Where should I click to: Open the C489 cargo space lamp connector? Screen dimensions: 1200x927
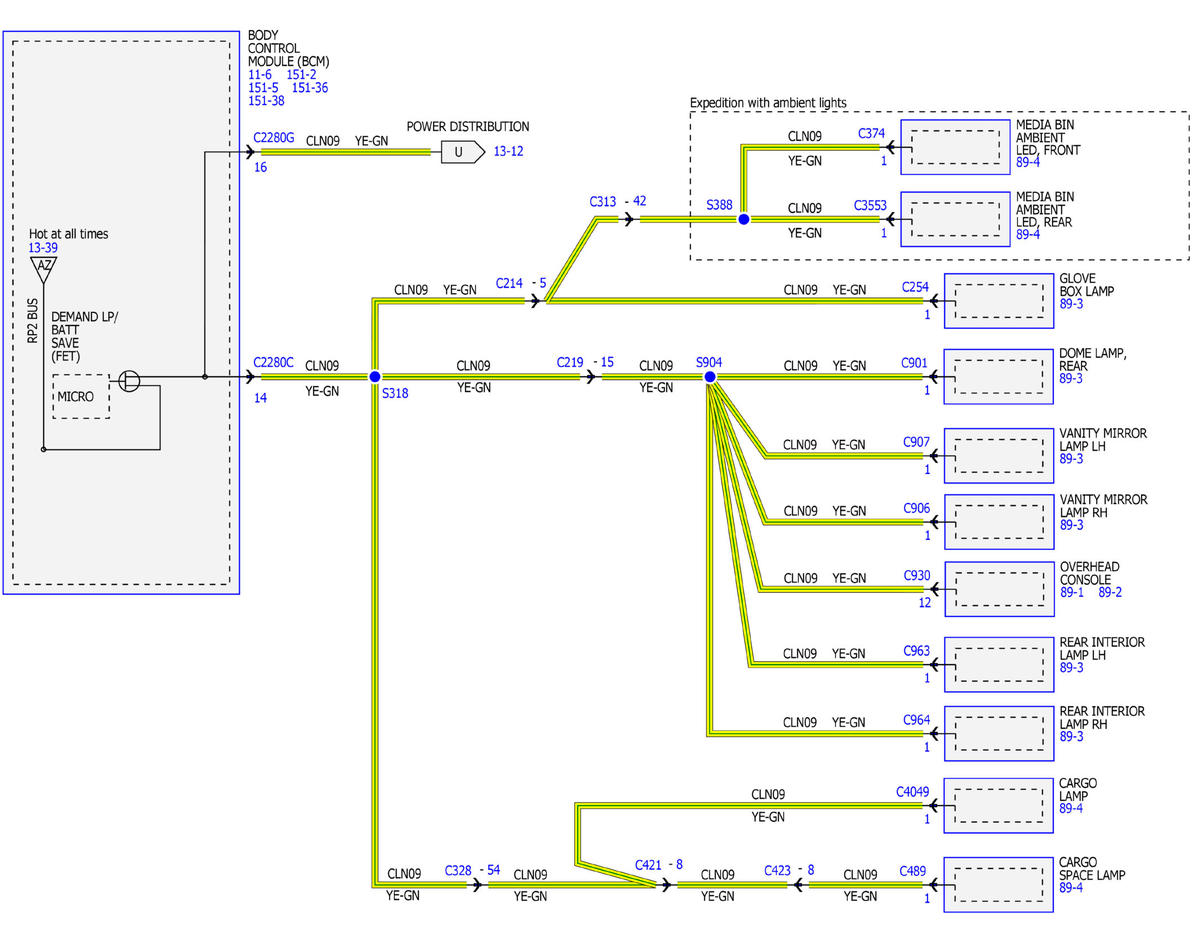click(914, 871)
